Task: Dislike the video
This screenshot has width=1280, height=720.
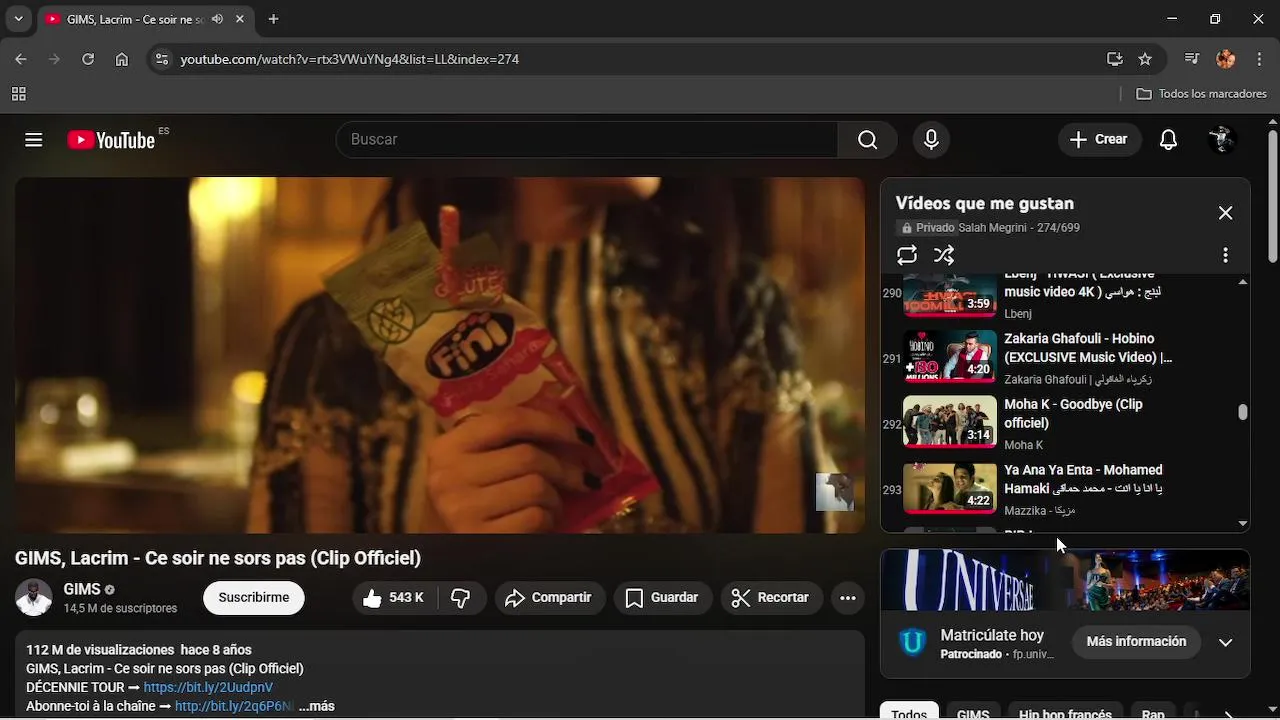Action: point(461,598)
